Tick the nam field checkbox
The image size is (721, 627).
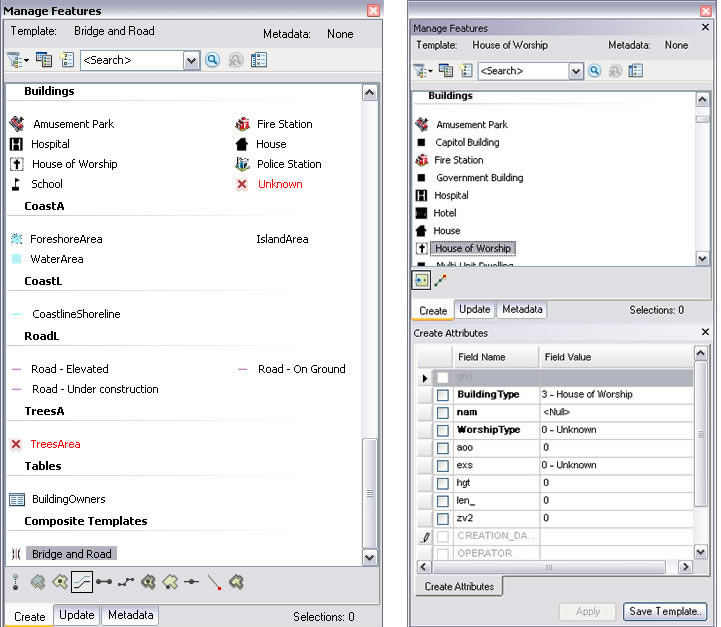(443, 413)
